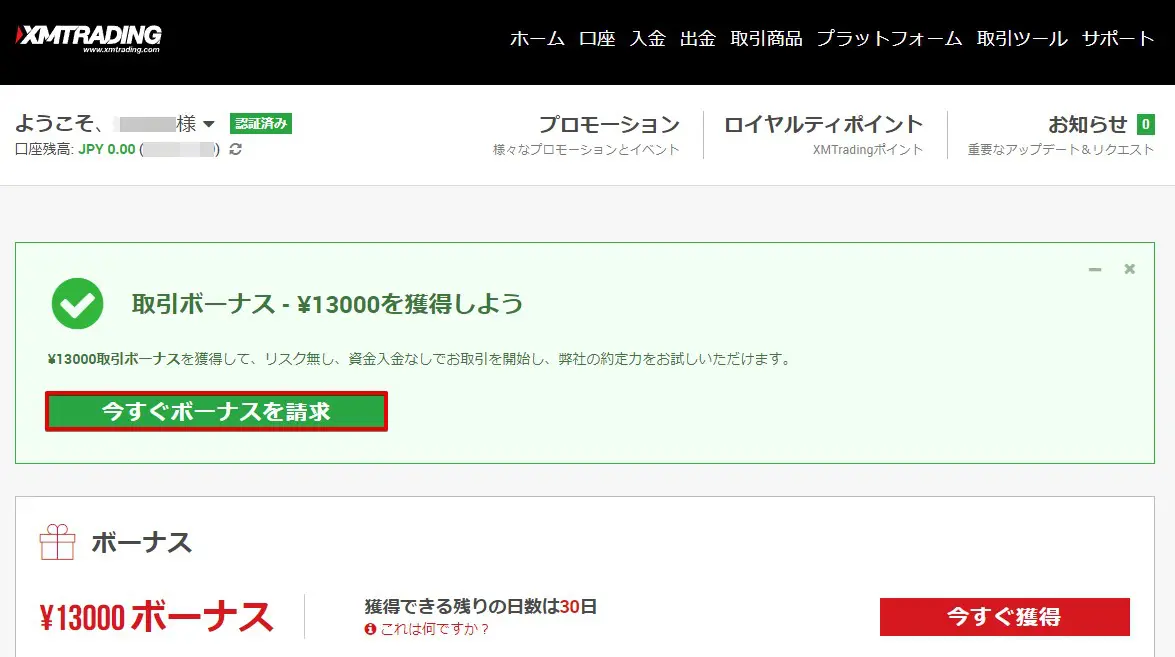Click the gift box bonus icon
The height and width of the screenshot is (657, 1175).
[57, 542]
